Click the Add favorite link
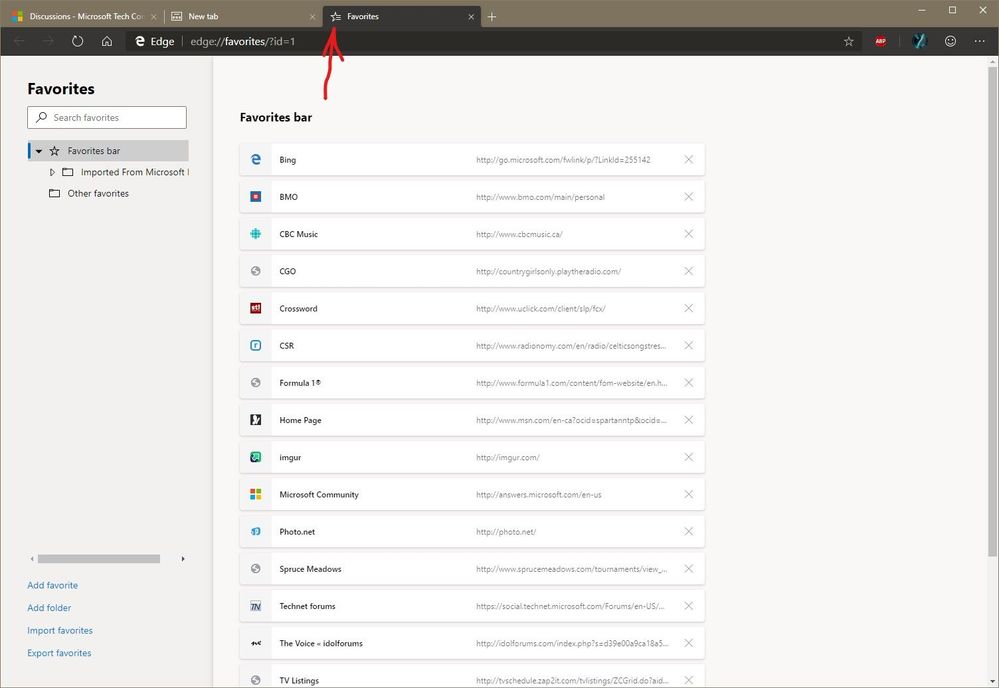Viewport: 999px width, 688px height. click(x=52, y=585)
